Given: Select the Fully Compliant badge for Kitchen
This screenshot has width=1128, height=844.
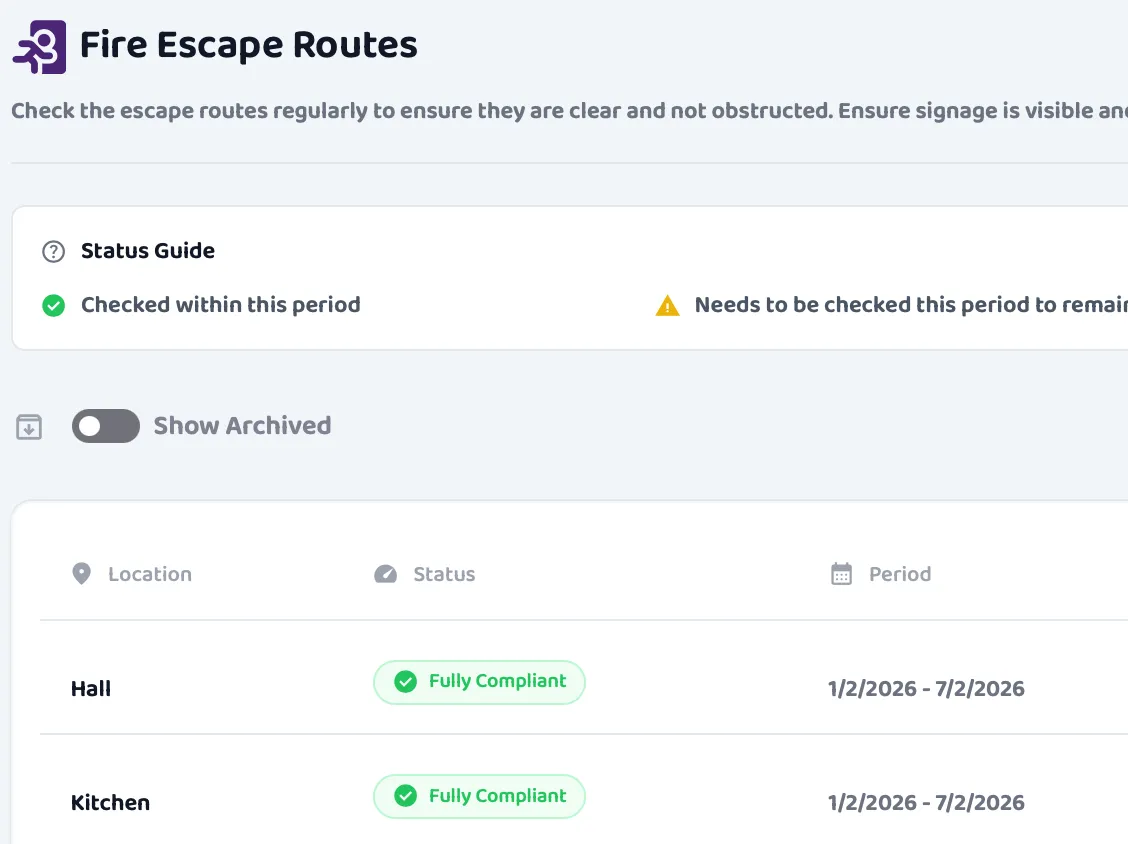Looking at the screenshot, I should click(479, 796).
